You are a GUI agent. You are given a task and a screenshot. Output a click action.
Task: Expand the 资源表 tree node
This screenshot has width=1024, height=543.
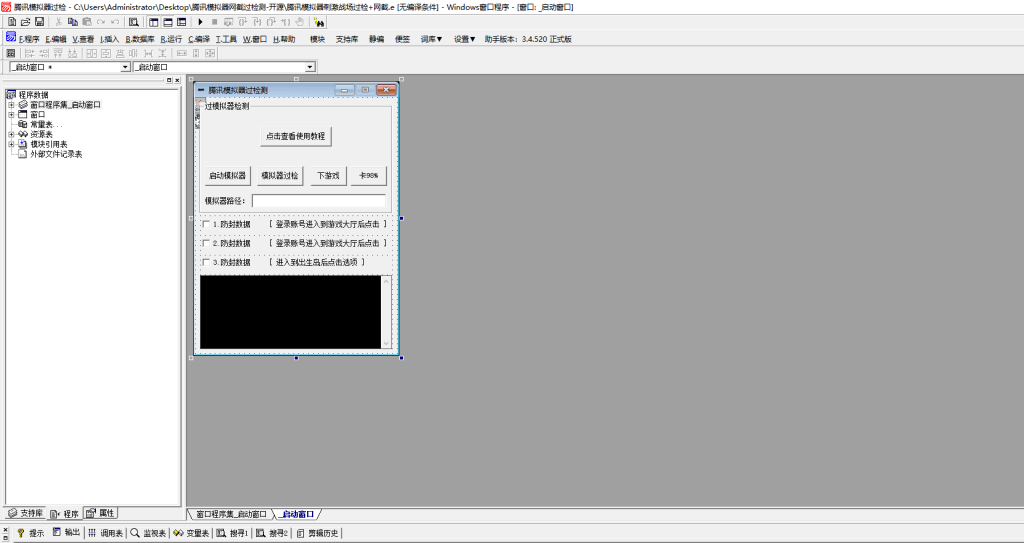11,134
